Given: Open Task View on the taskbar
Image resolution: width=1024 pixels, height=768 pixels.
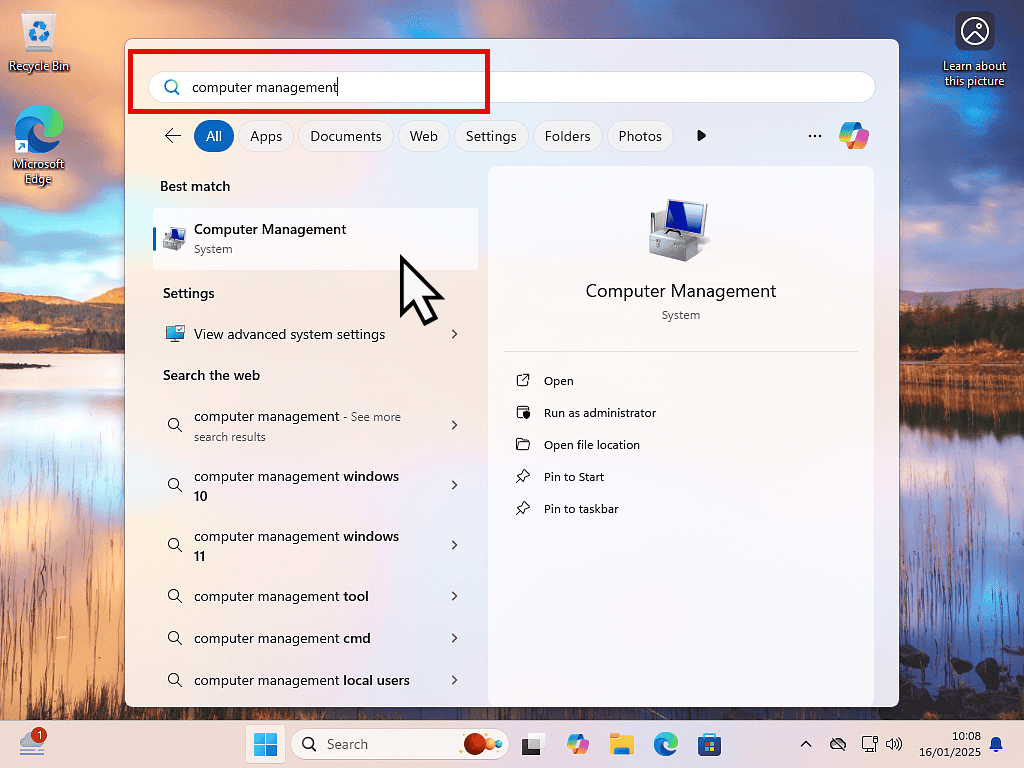Looking at the screenshot, I should (x=533, y=744).
